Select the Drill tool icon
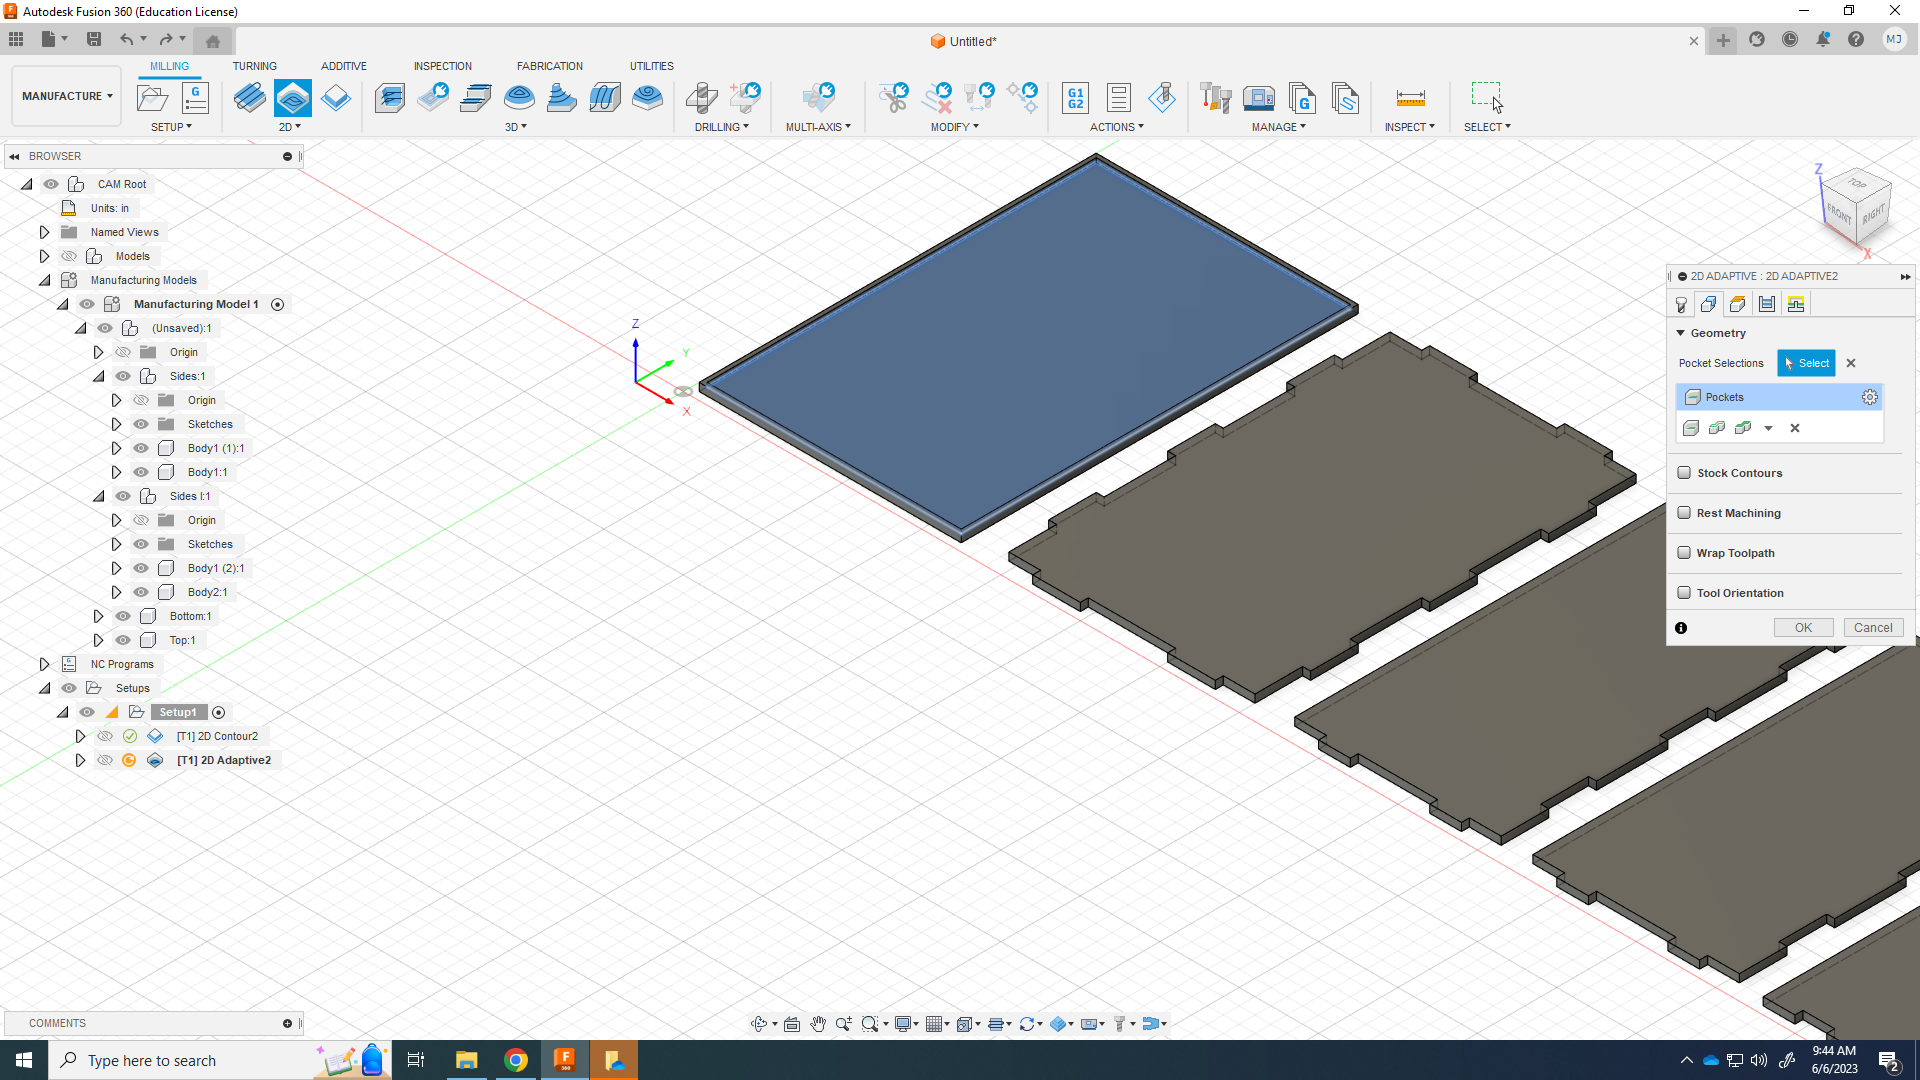The image size is (1920, 1080). [701, 98]
